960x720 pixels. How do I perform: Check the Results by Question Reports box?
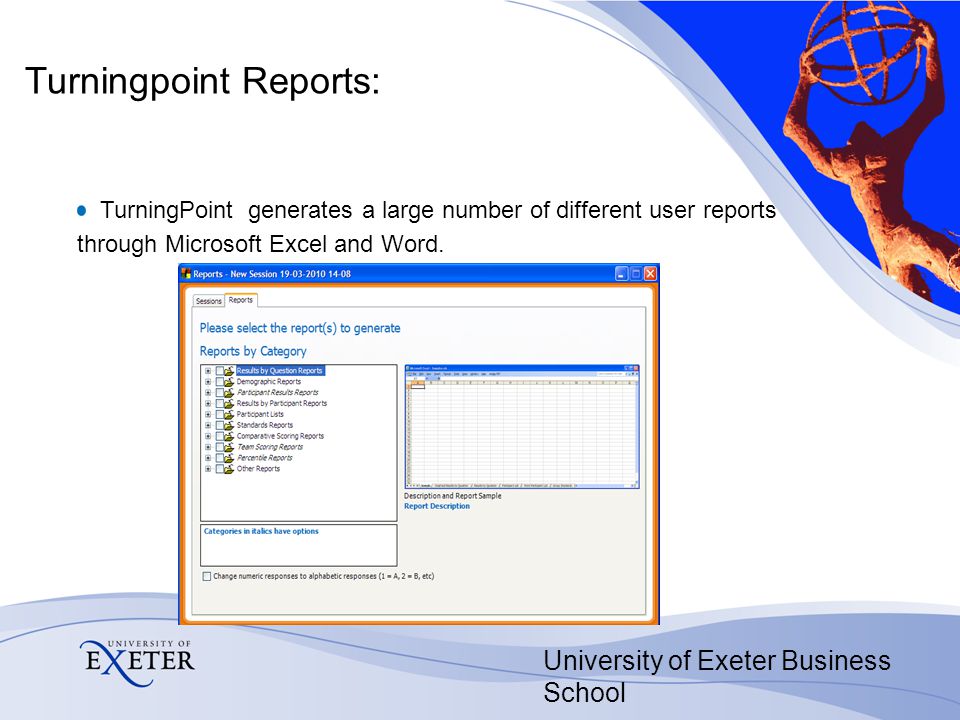pyautogui.click(x=219, y=371)
